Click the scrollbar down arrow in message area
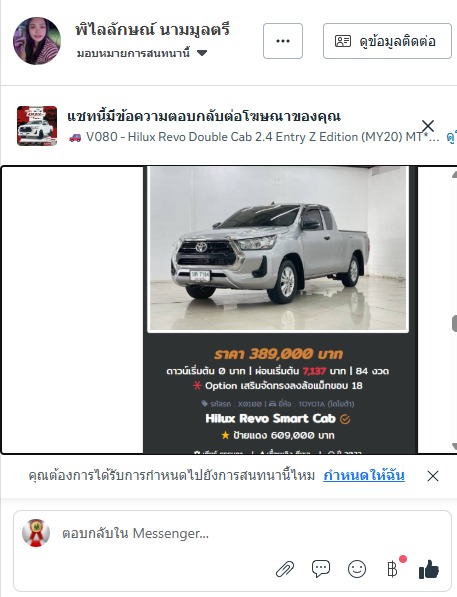Image resolution: width=457 pixels, height=597 pixels. 454,446
